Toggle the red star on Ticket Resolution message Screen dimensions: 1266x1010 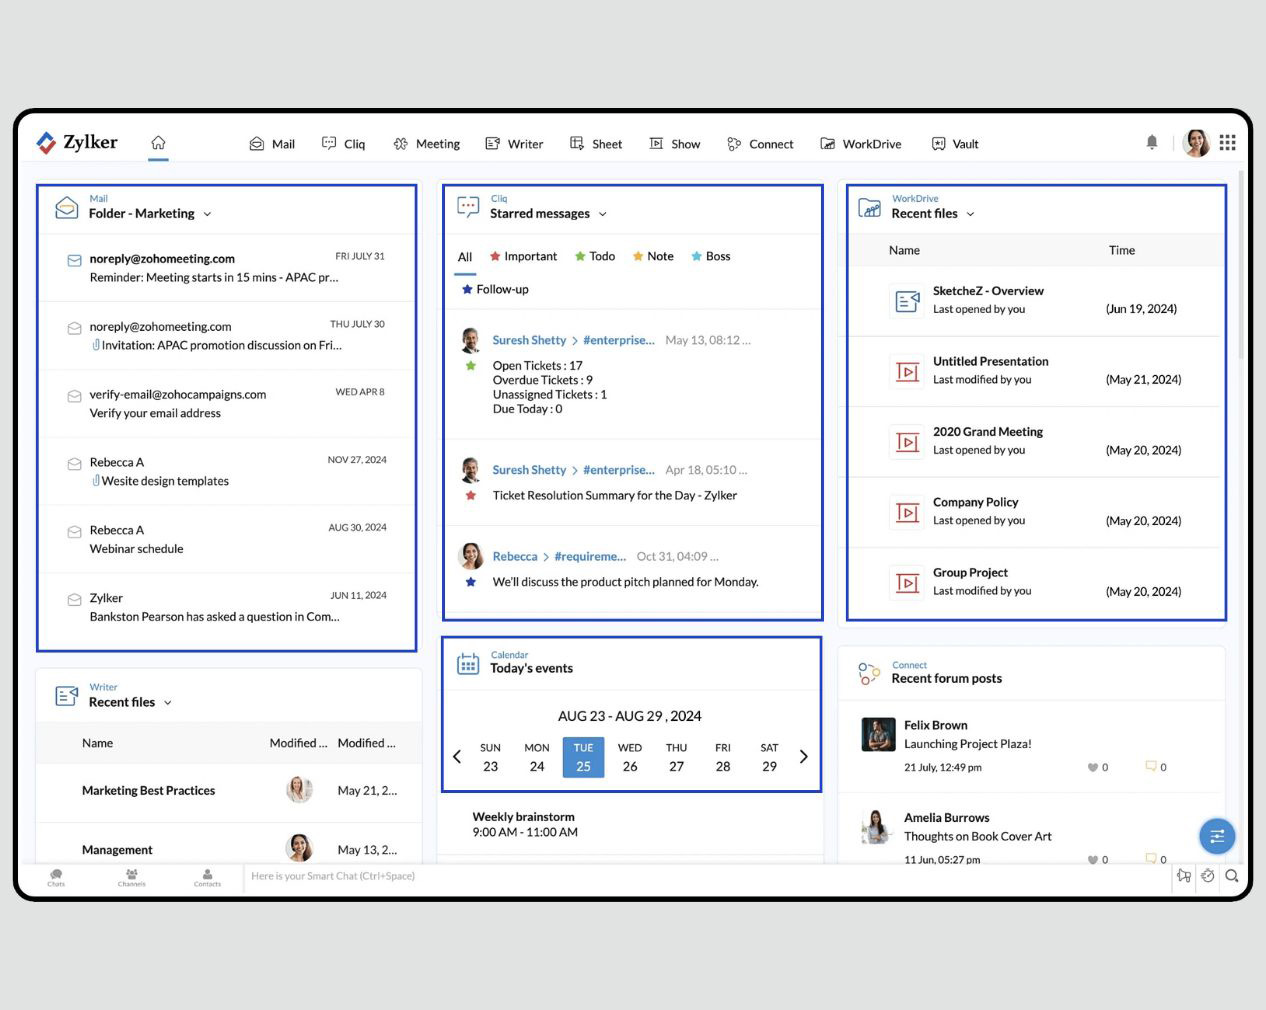(x=471, y=496)
